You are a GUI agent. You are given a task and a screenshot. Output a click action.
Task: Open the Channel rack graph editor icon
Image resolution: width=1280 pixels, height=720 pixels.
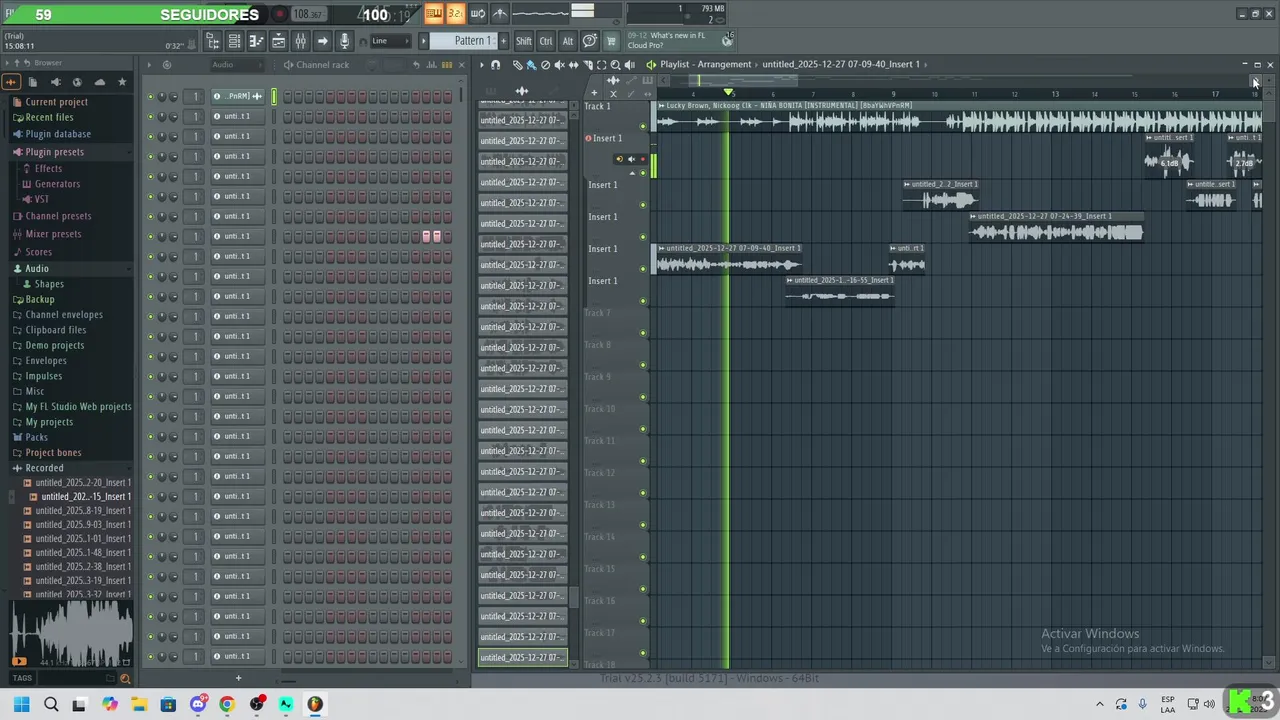pyautogui.click(x=432, y=65)
